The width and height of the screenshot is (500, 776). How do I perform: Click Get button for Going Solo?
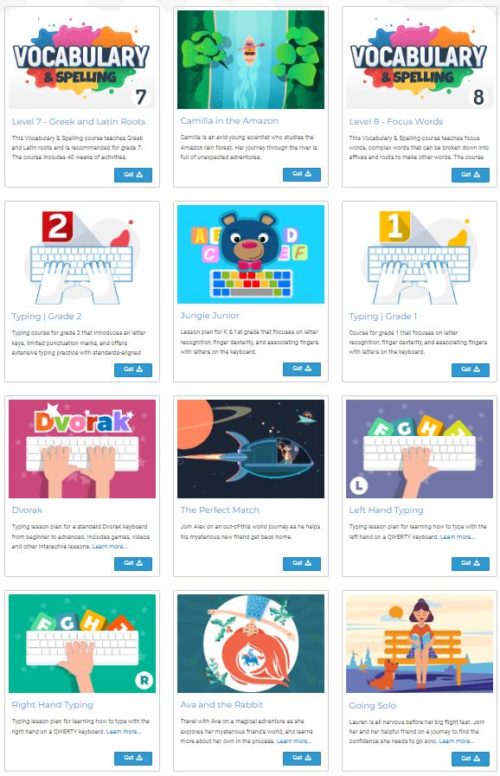pyautogui.click(x=470, y=759)
